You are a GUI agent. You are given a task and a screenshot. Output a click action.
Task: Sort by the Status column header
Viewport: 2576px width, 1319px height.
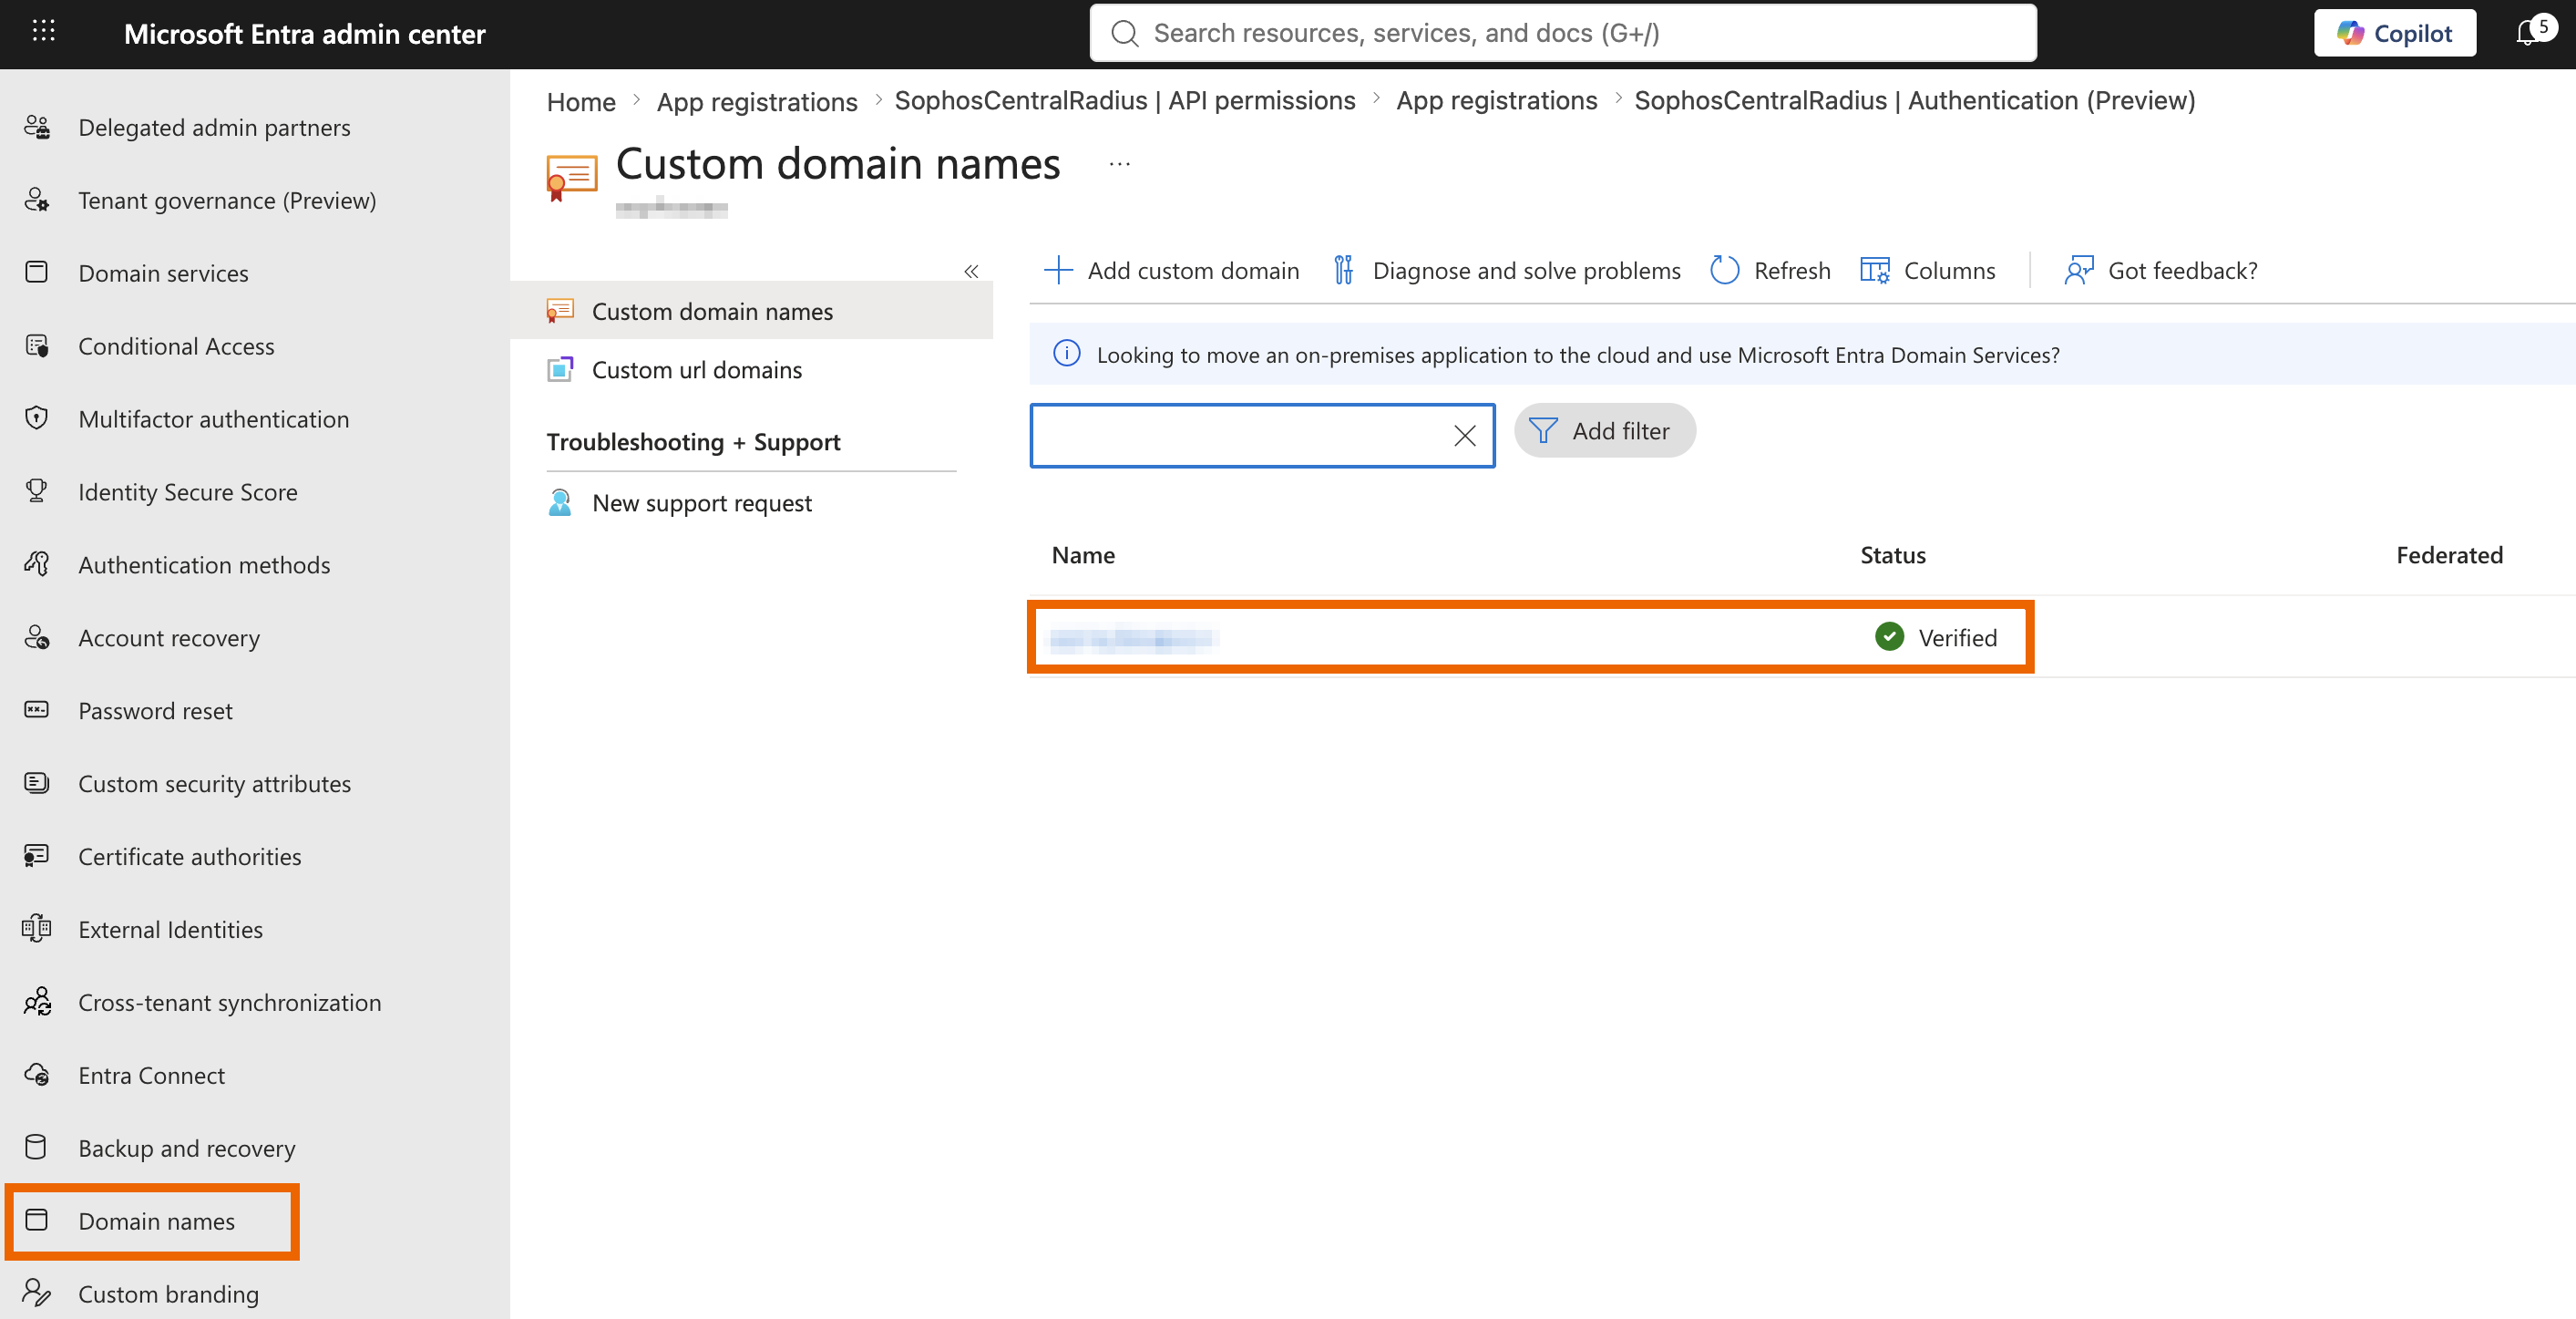[x=1892, y=555]
